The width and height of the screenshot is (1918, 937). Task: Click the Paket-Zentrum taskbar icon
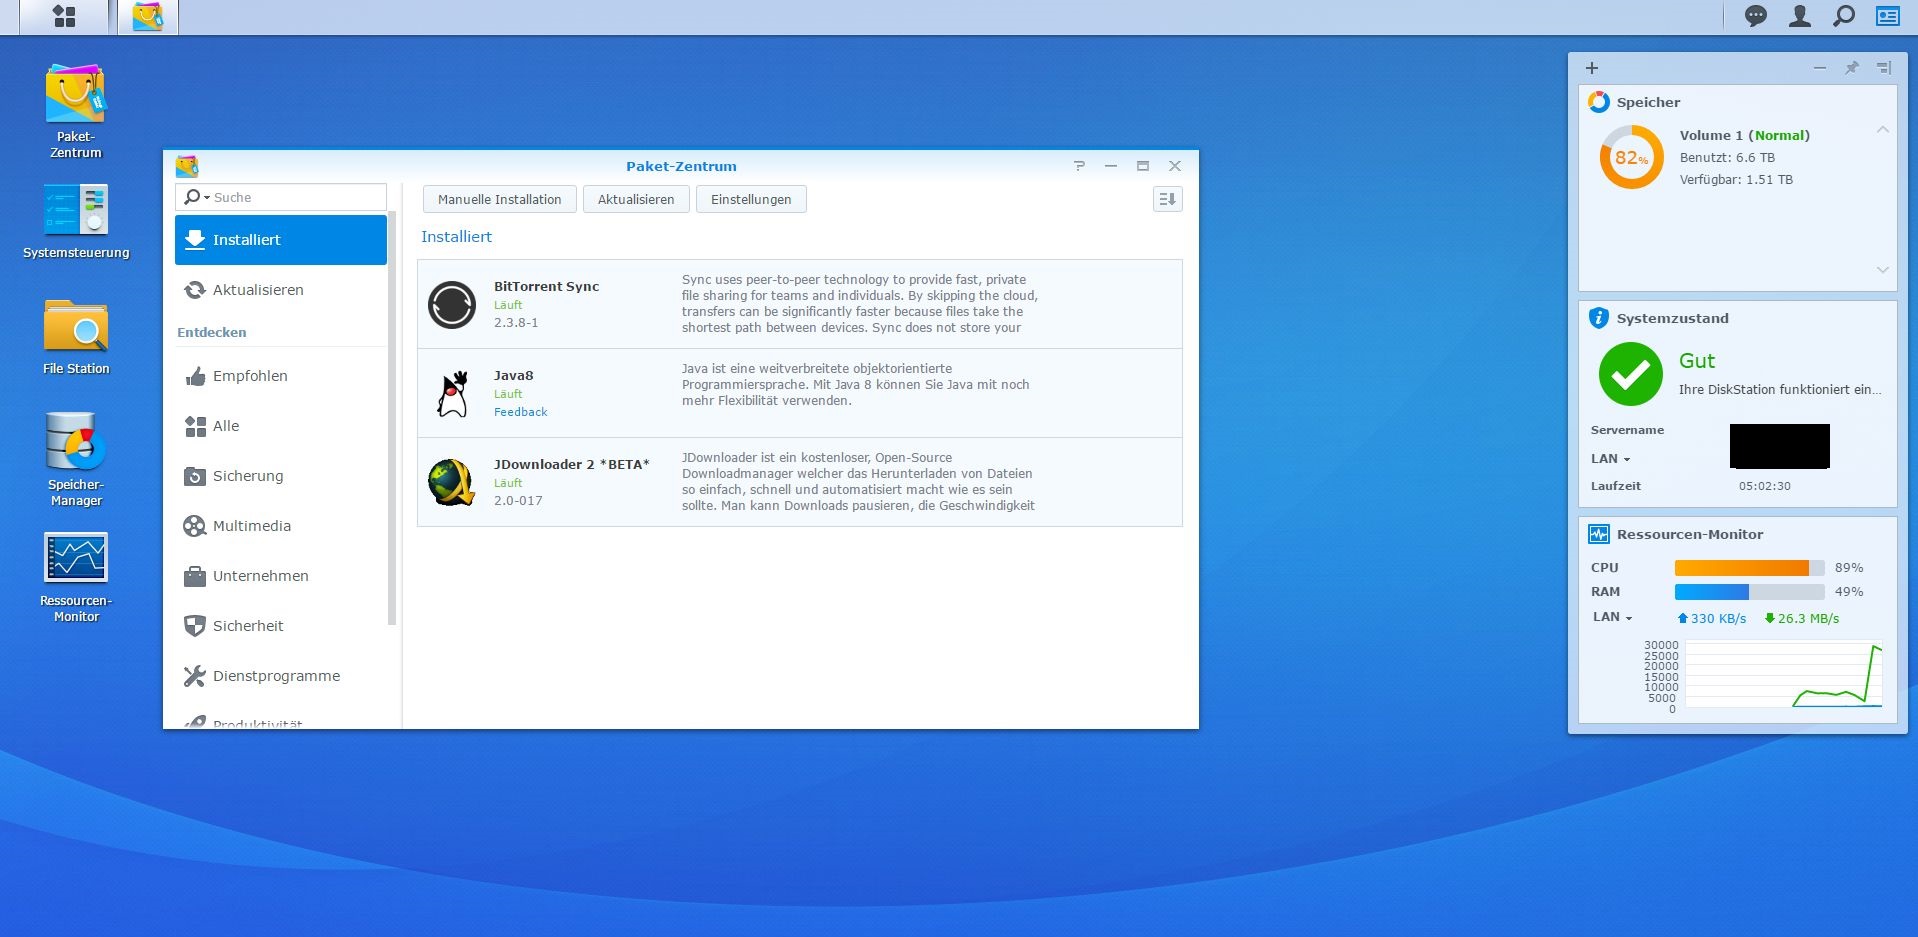pos(148,16)
